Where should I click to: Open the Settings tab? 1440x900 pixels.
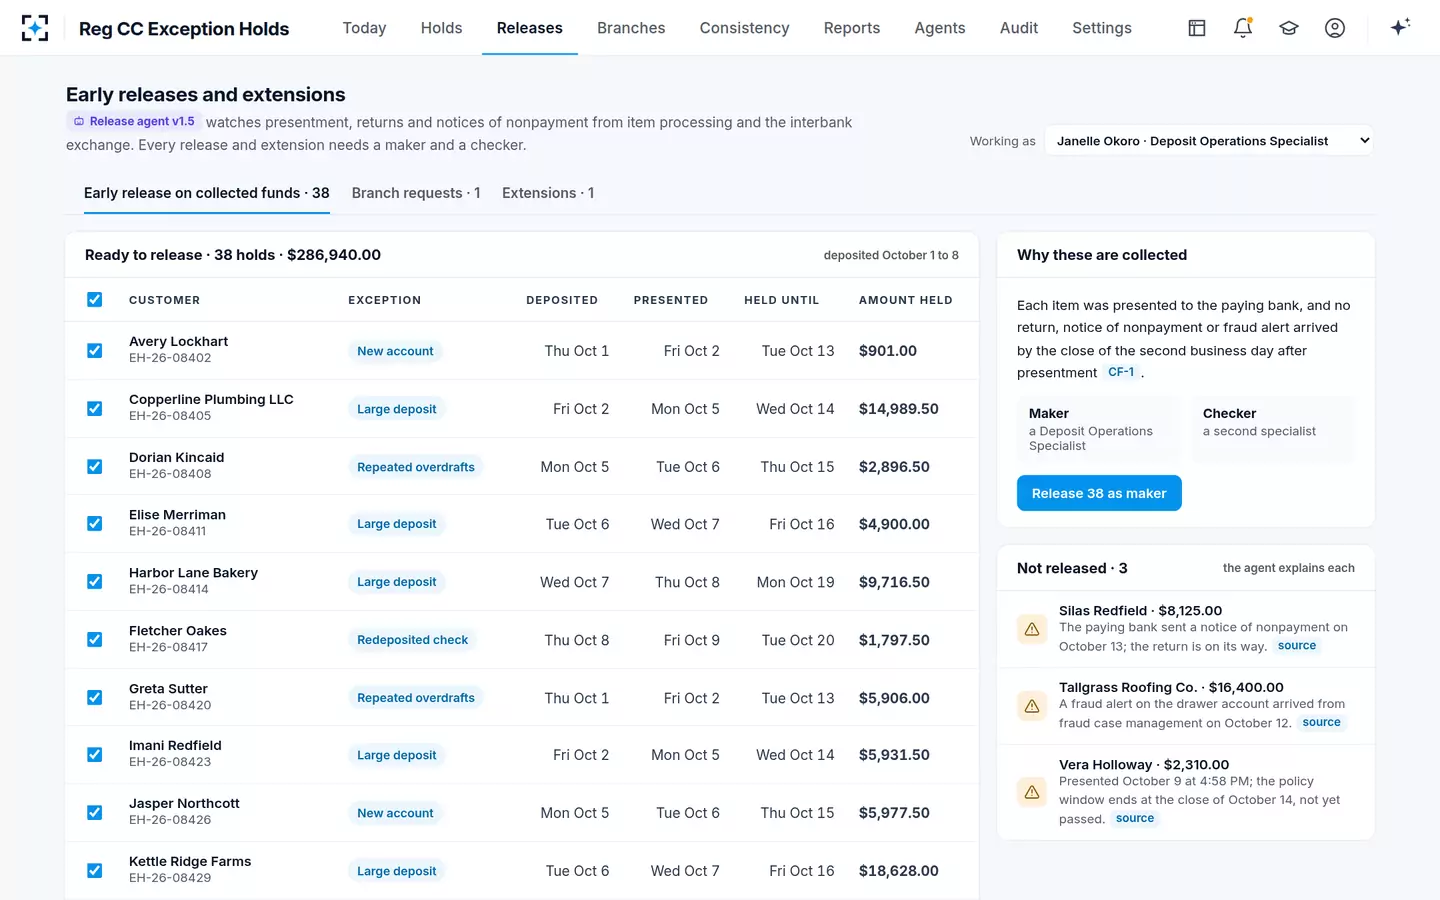click(1102, 28)
